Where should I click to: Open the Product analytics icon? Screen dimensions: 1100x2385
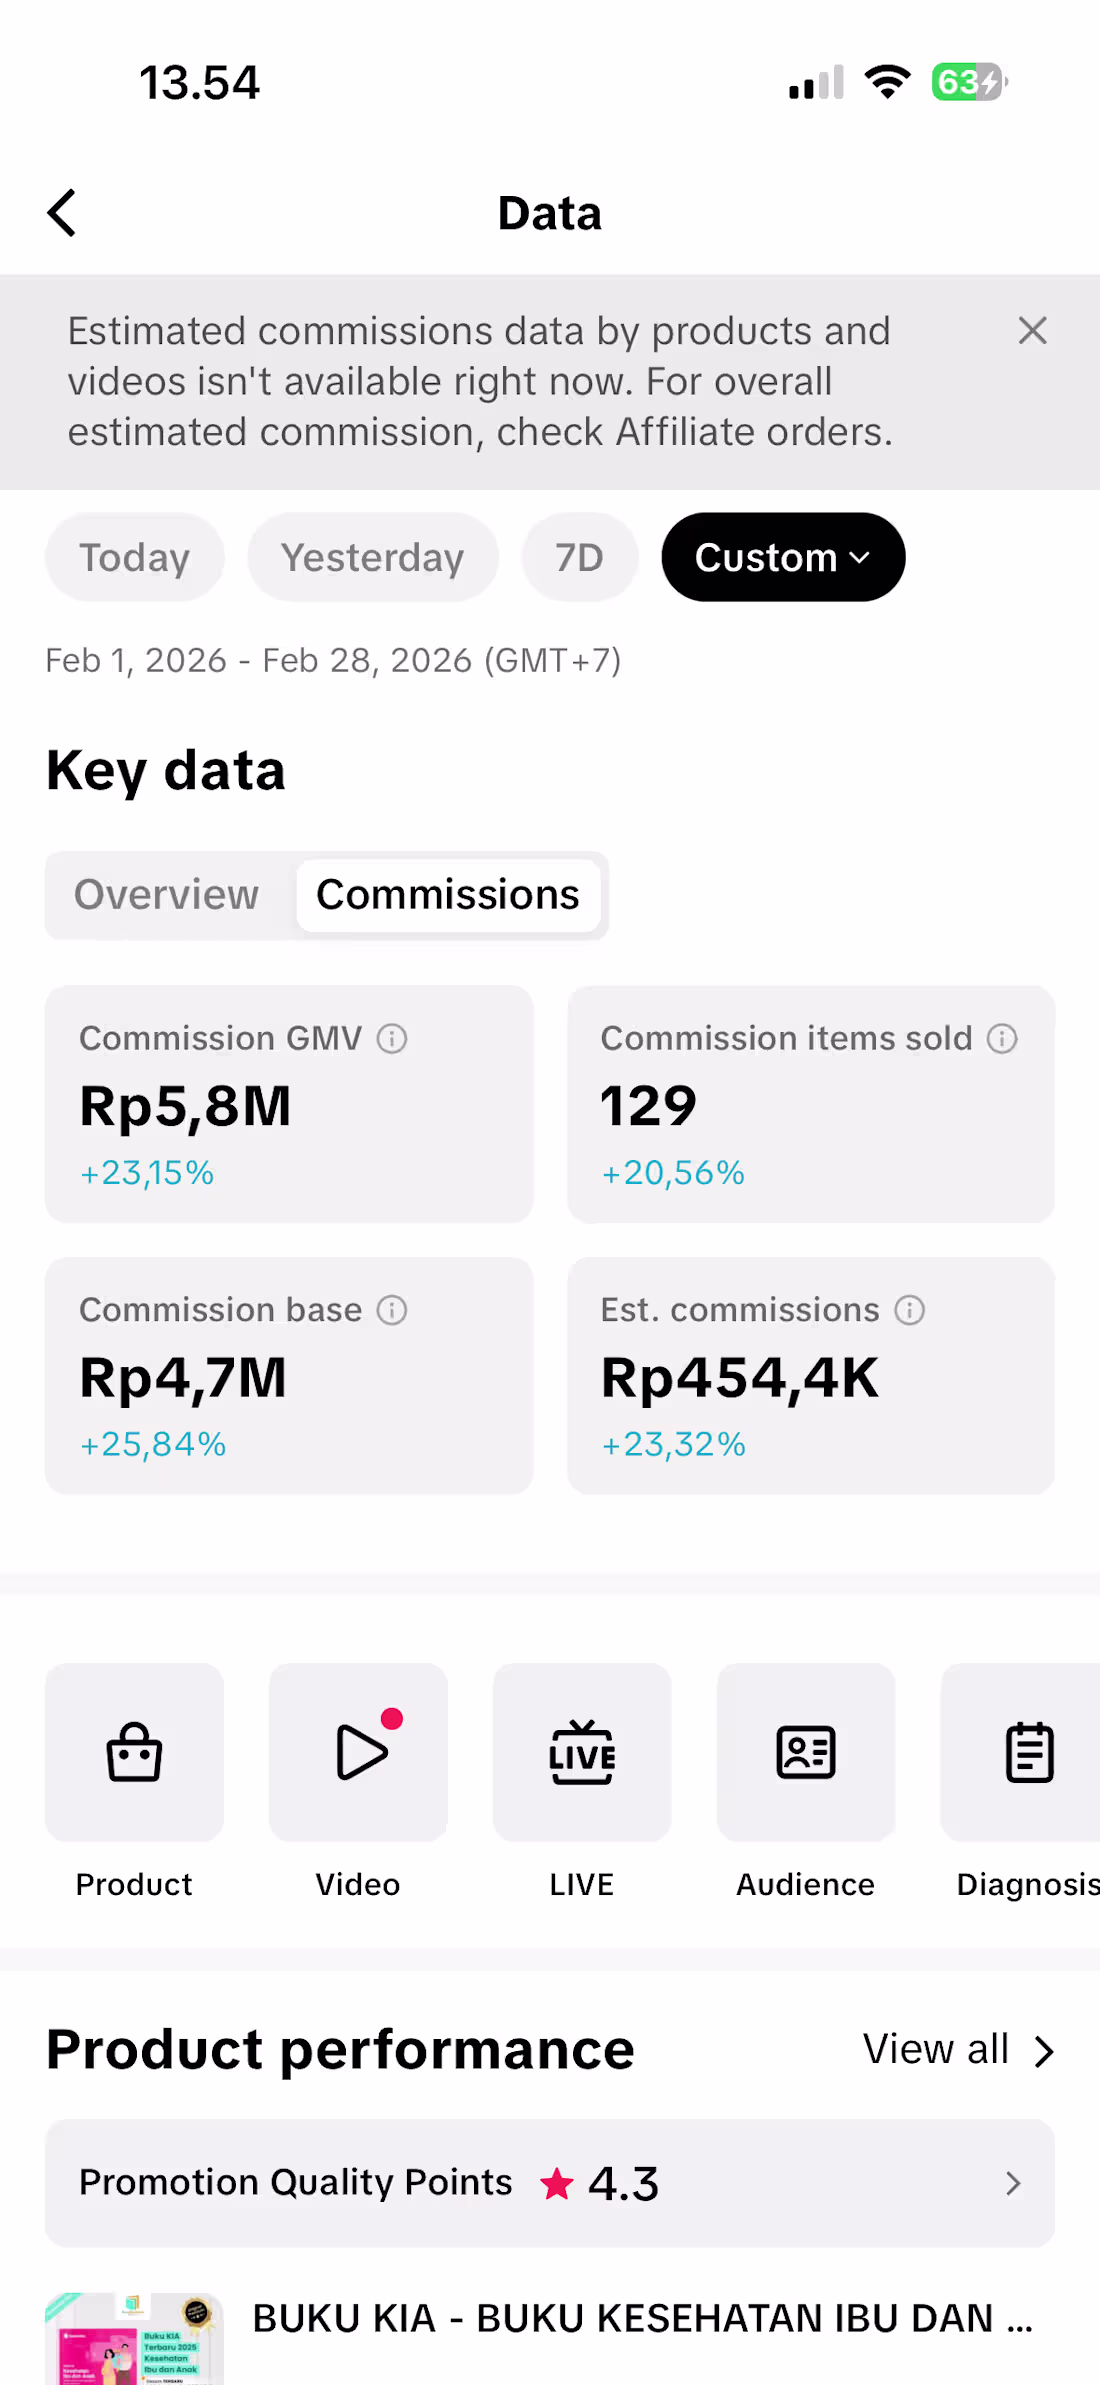tap(134, 1752)
